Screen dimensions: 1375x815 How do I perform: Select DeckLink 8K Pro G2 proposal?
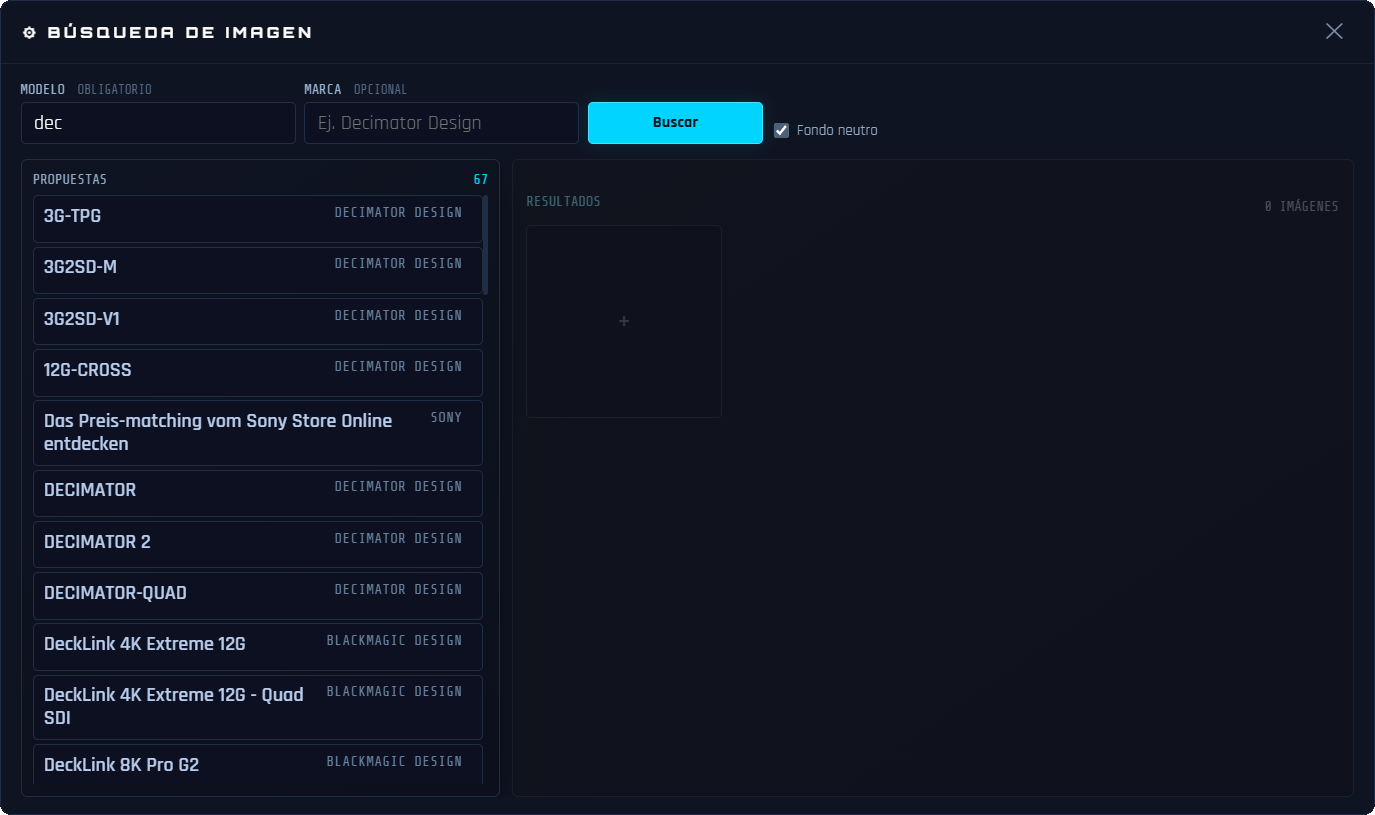[x=258, y=765]
